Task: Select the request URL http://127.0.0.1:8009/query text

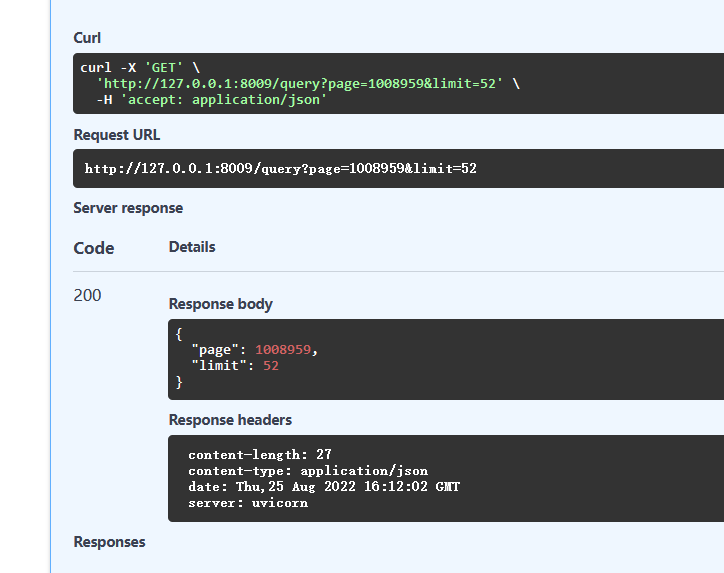Action: click(x=280, y=169)
